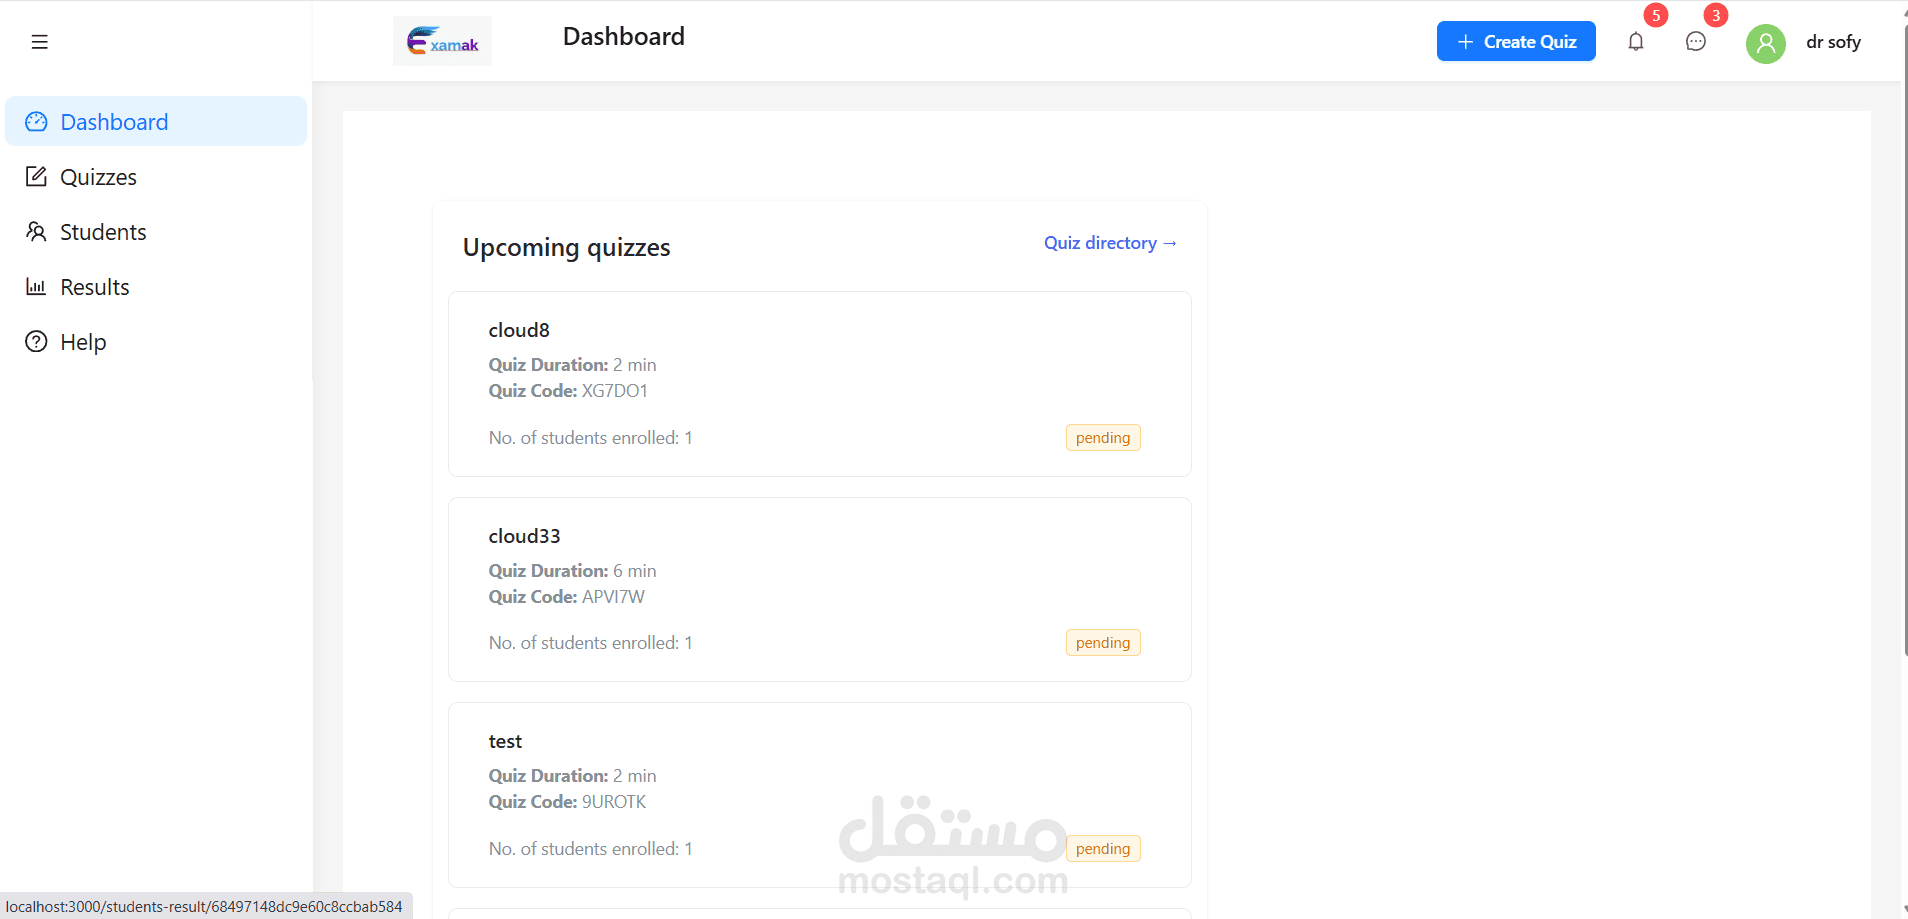The height and width of the screenshot is (919, 1908).
Task: Open the cloud8 quiz card title
Action: point(519,330)
